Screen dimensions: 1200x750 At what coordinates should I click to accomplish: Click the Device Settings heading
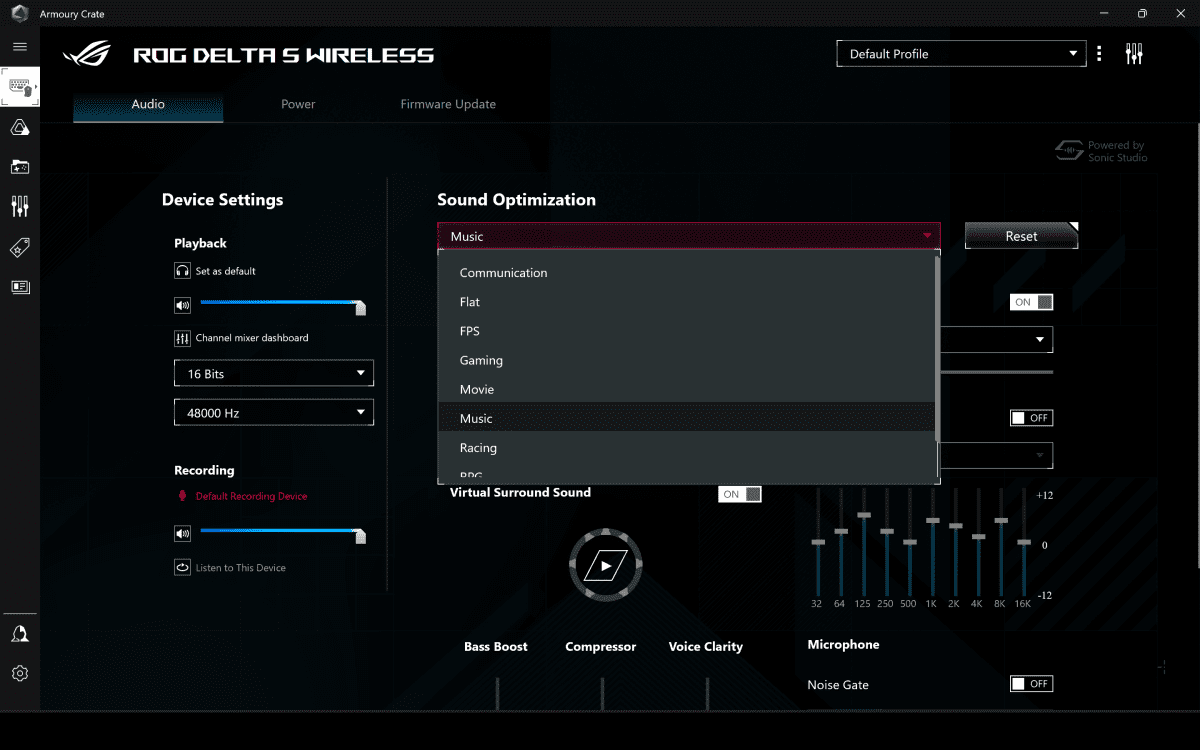pos(223,200)
